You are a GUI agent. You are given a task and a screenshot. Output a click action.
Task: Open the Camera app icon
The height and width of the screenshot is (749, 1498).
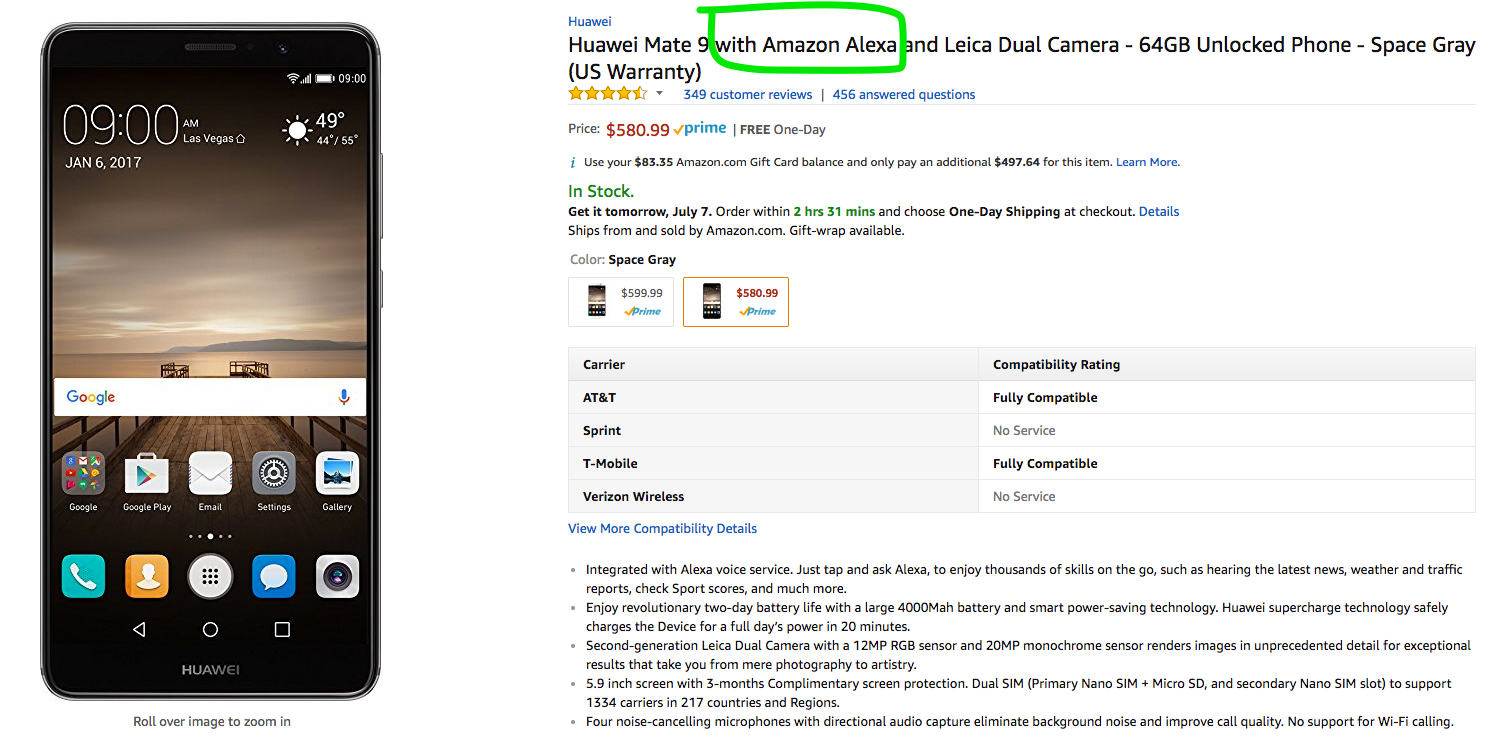point(337,577)
